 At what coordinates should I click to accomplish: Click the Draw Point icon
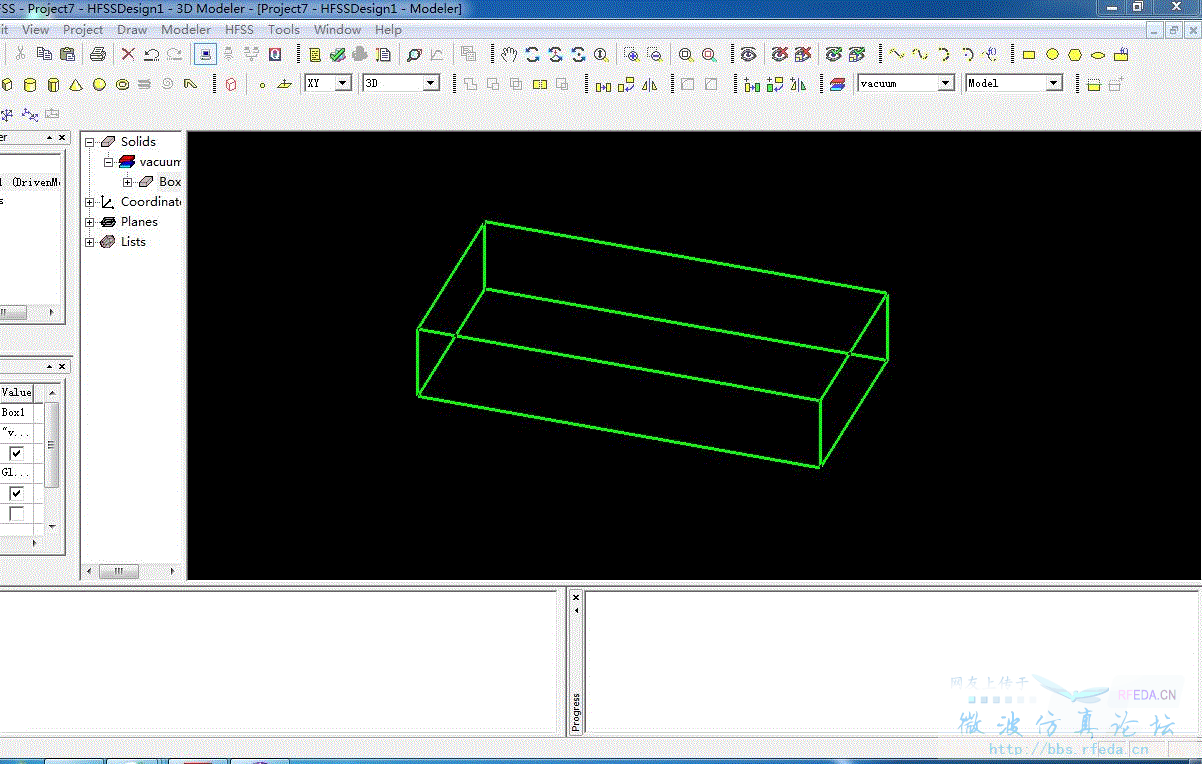[262, 85]
